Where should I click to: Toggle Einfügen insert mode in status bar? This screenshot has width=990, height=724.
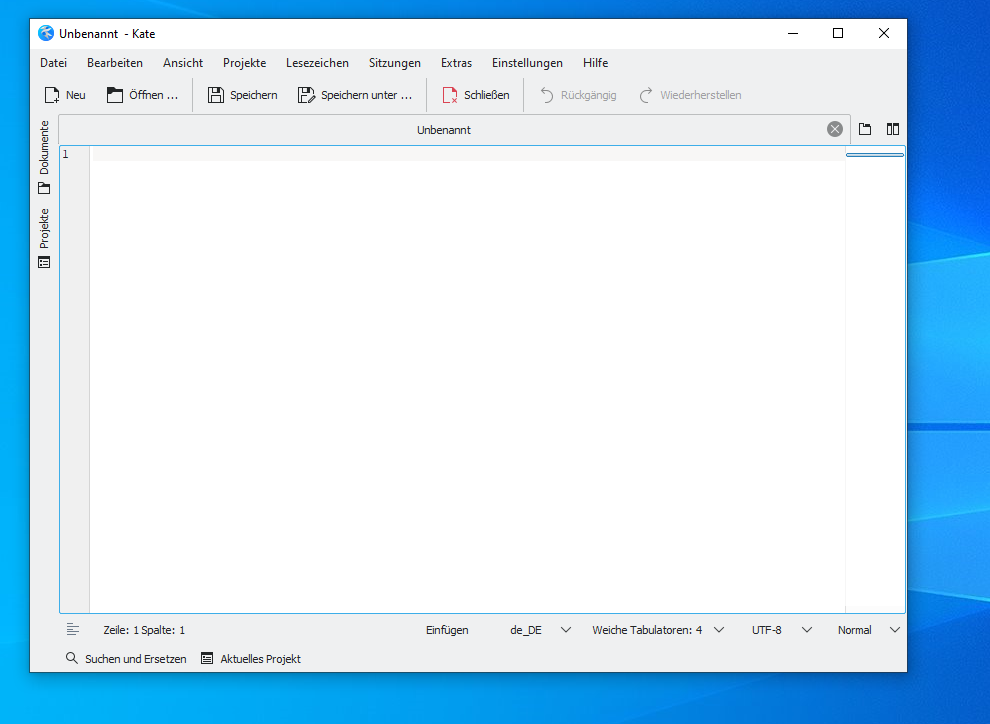(x=447, y=630)
